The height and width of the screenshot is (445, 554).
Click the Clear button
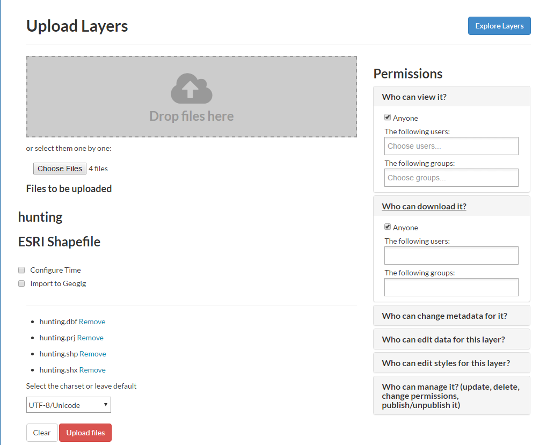[x=42, y=433]
